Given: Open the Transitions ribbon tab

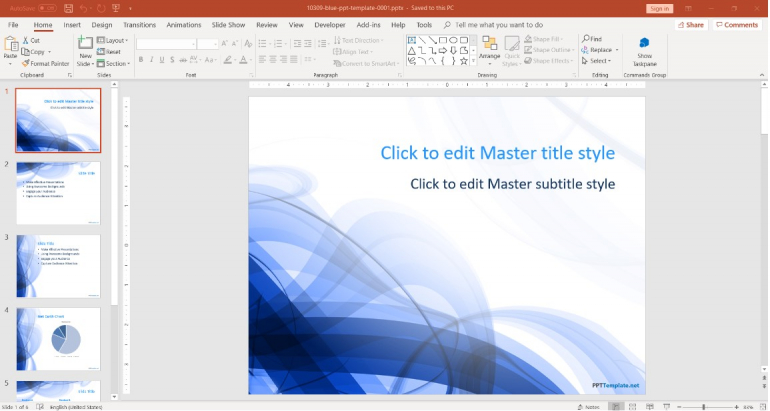Looking at the screenshot, I should point(139,24).
